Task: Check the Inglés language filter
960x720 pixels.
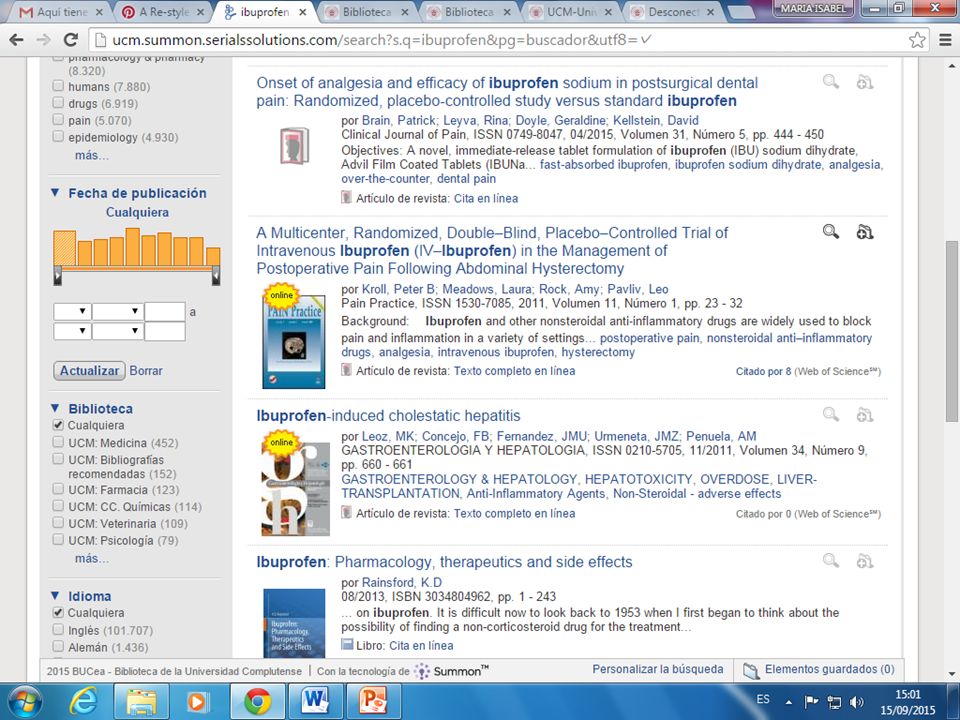Action: point(58,629)
